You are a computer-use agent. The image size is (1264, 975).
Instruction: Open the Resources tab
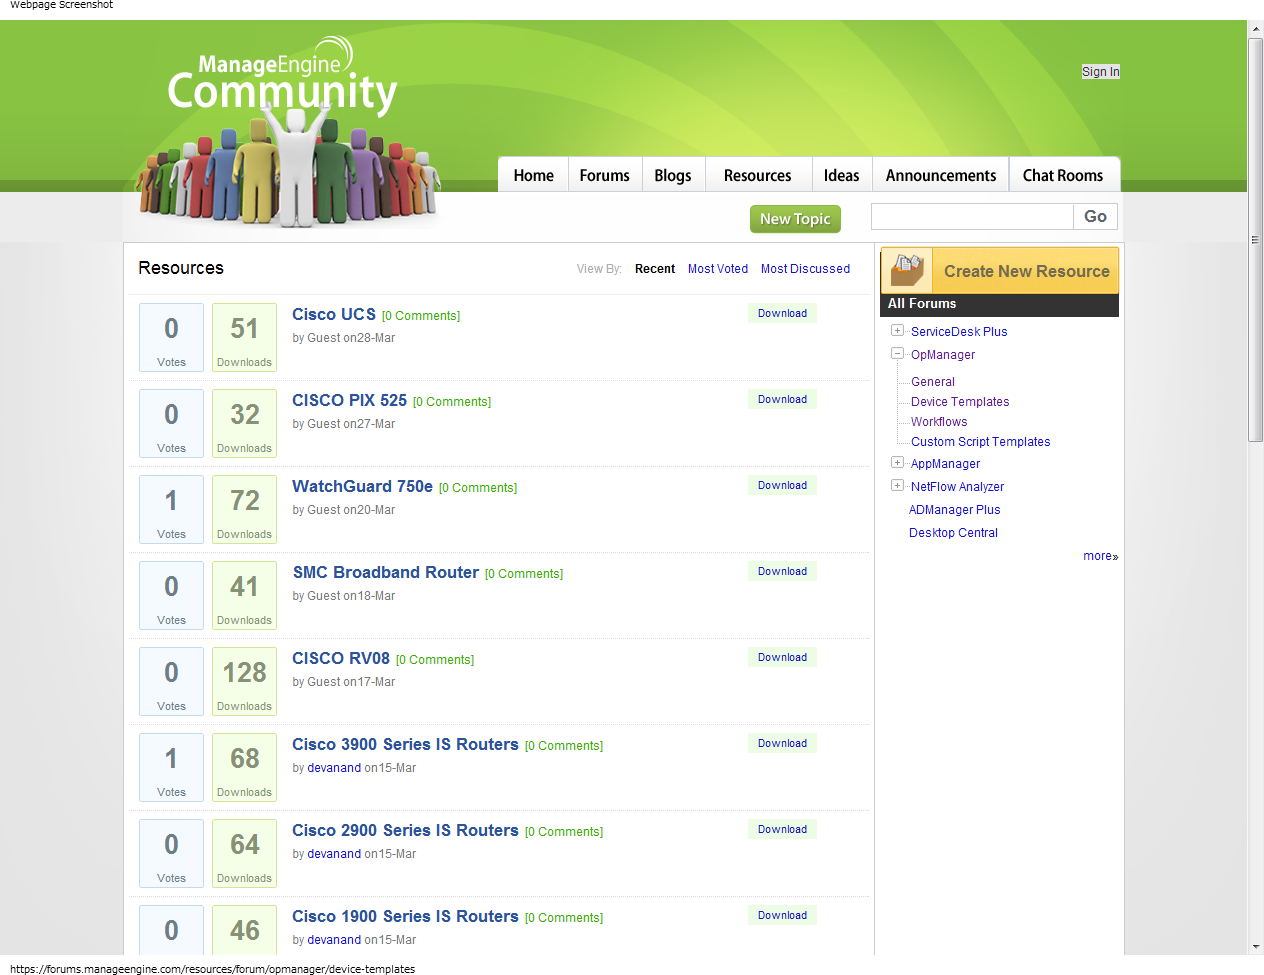[x=757, y=175]
